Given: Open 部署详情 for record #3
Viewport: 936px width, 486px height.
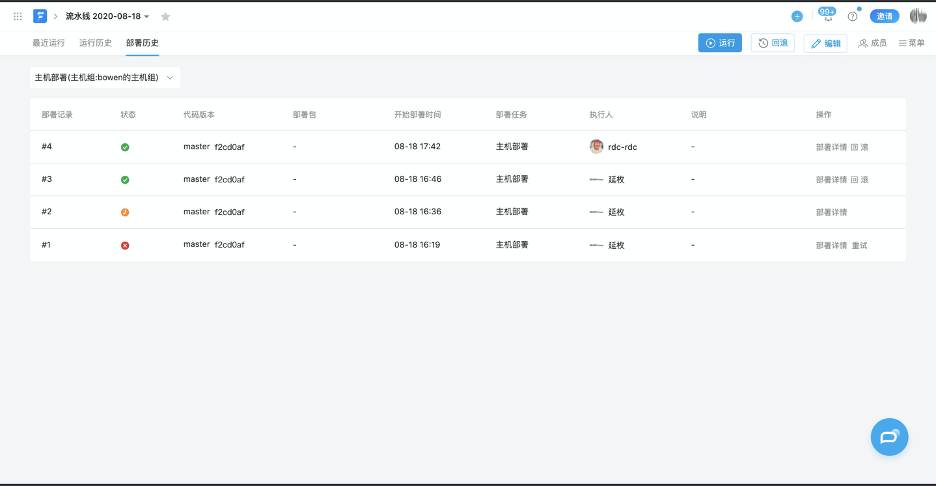Looking at the screenshot, I should pyautogui.click(x=832, y=180).
